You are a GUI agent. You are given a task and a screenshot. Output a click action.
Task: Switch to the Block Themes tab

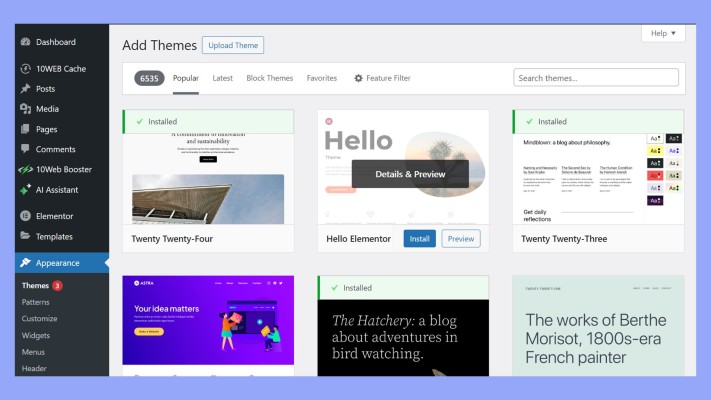click(269, 78)
